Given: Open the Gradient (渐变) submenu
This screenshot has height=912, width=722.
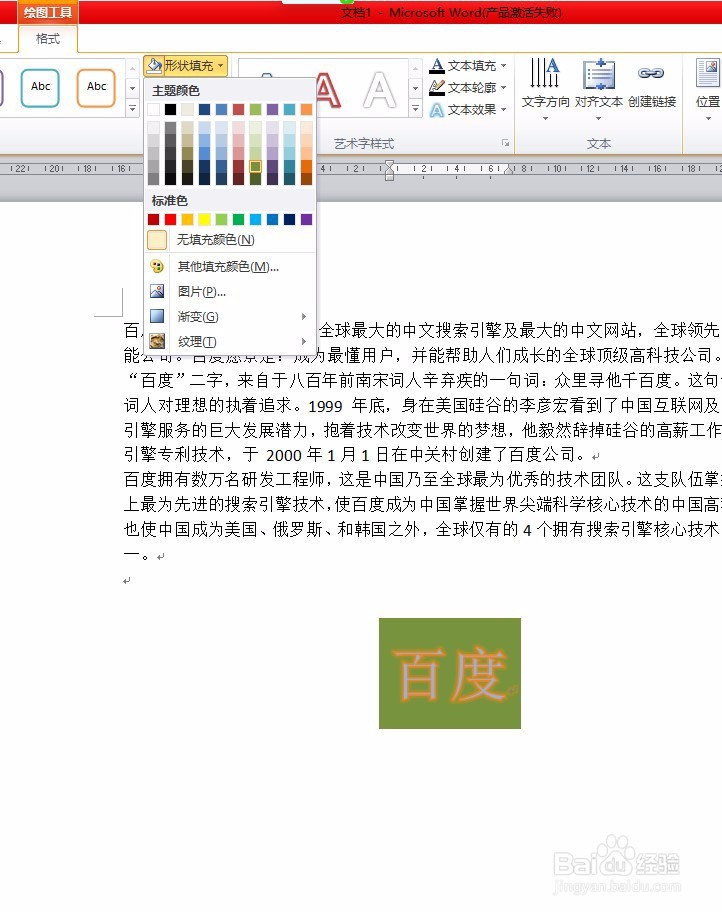Looking at the screenshot, I should pos(230,316).
